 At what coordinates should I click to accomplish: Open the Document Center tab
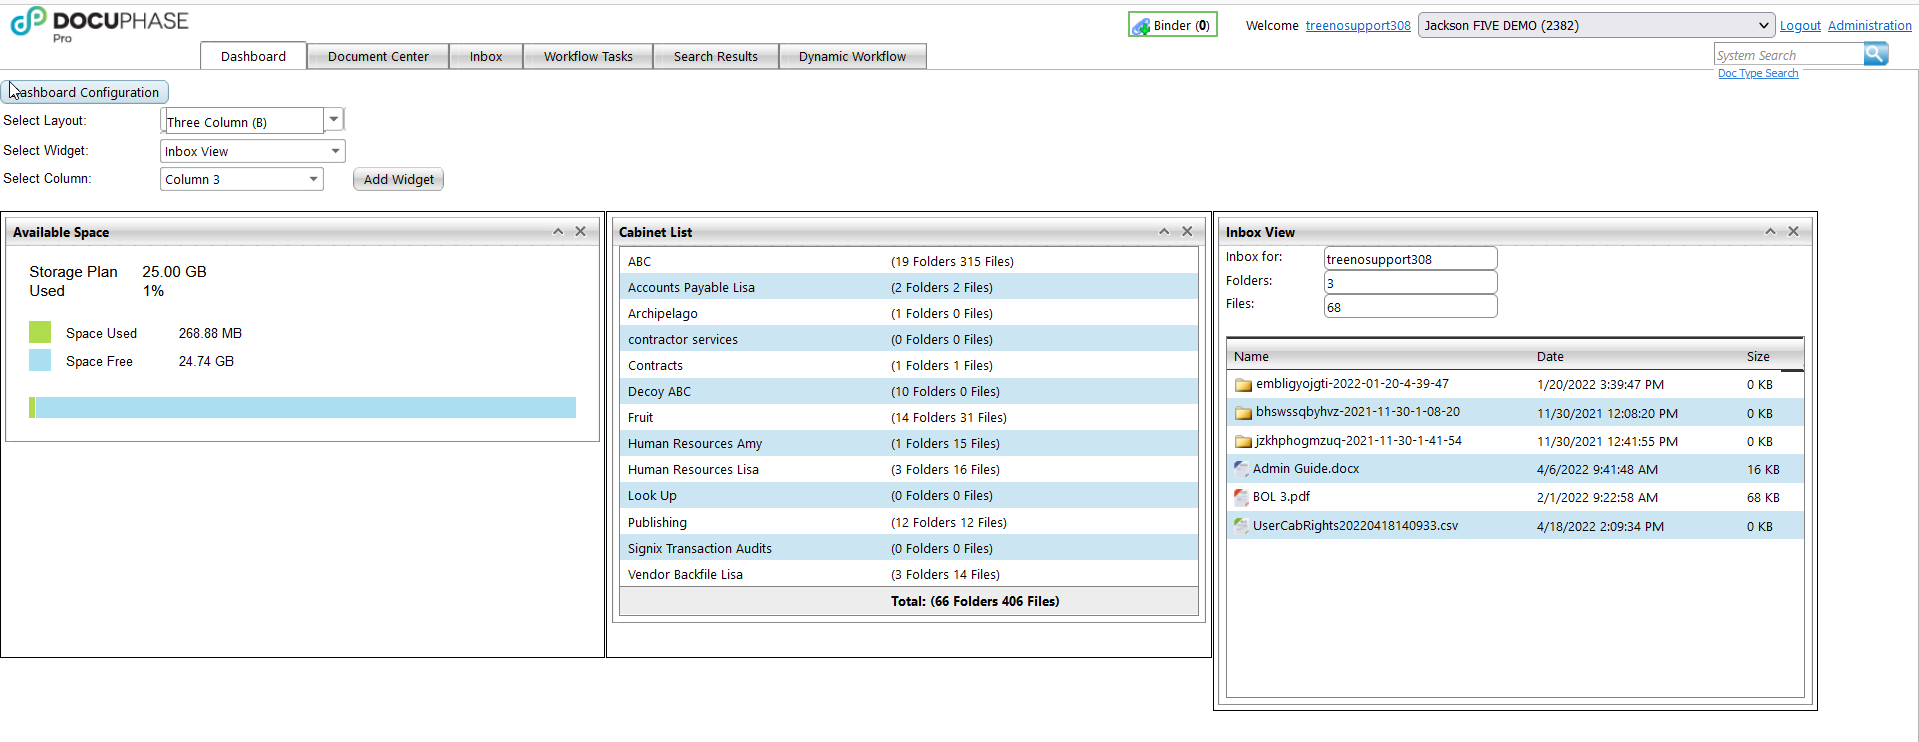[x=378, y=56]
